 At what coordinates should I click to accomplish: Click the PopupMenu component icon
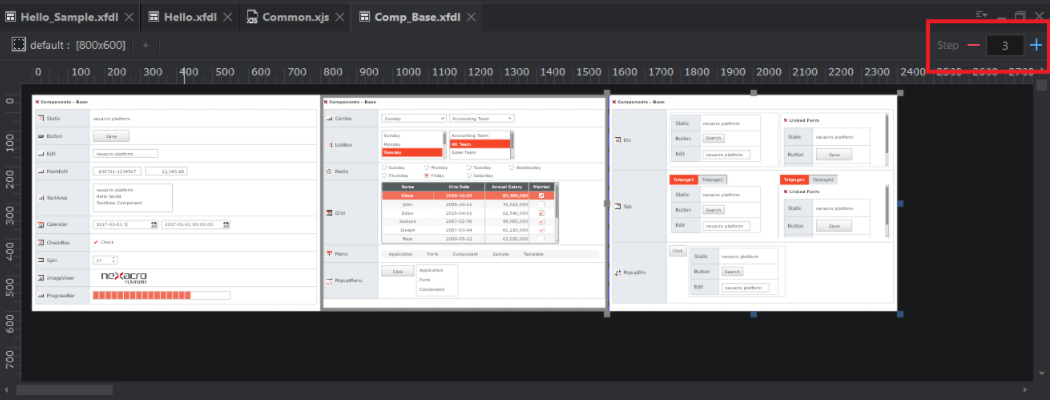coord(329,280)
